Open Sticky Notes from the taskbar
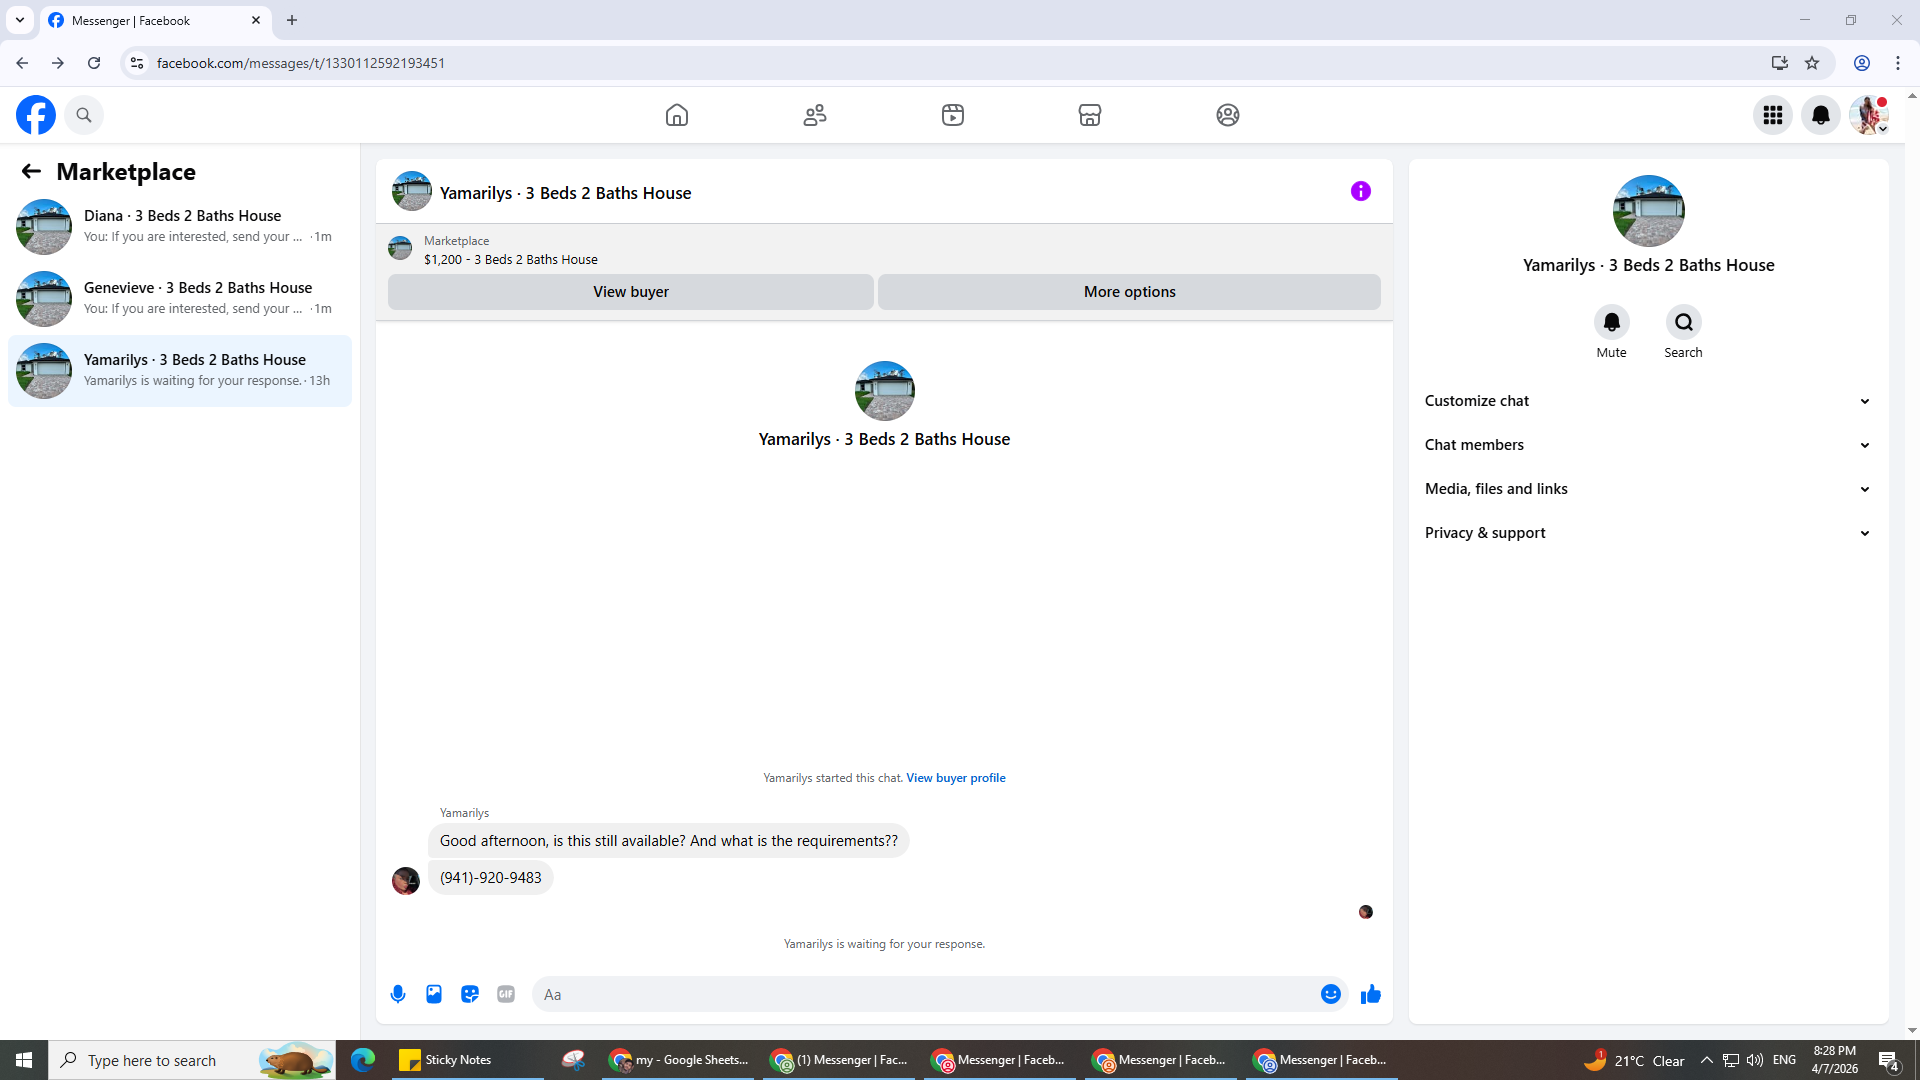The width and height of the screenshot is (1920, 1080). click(x=446, y=1060)
